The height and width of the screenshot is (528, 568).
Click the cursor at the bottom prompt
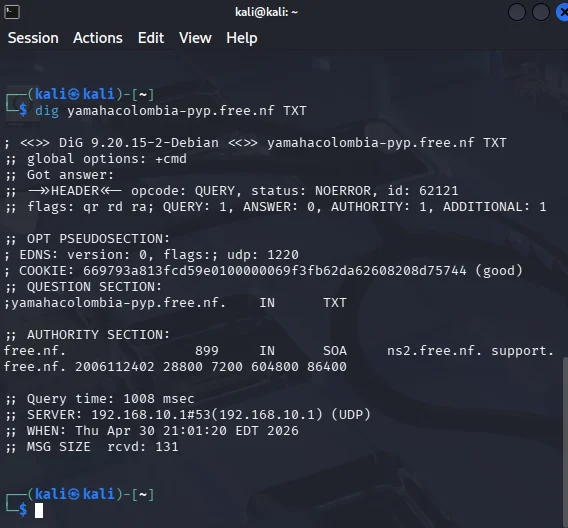tap(39, 511)
